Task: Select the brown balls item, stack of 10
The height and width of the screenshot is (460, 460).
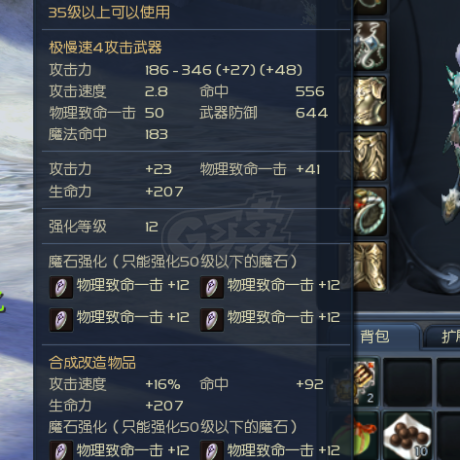Action: coord(407,435)
